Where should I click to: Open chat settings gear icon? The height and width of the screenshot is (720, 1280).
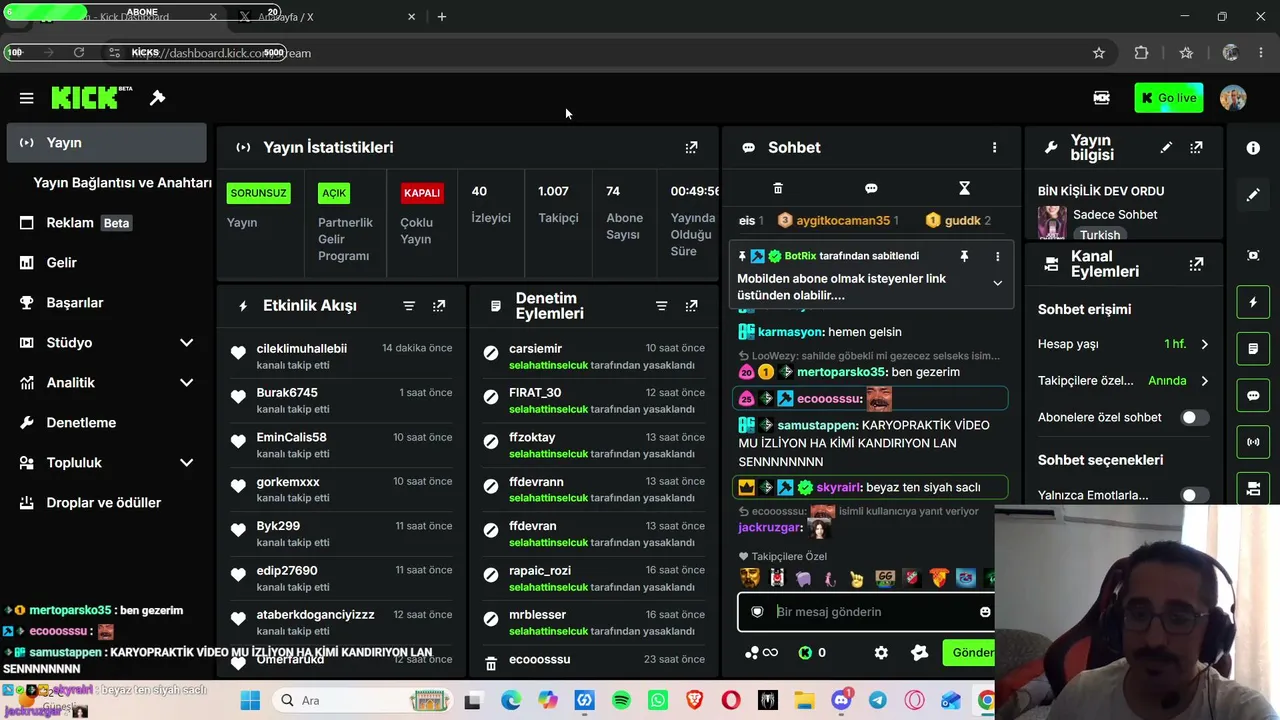[x=881, y=653]
